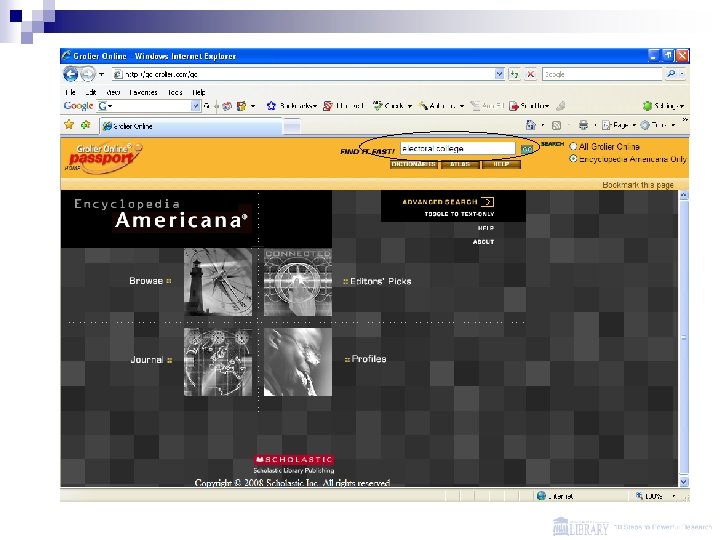This screenshot has width=720, height=540.
Task: Click into the URL address bar
Action: pos(303,74)
